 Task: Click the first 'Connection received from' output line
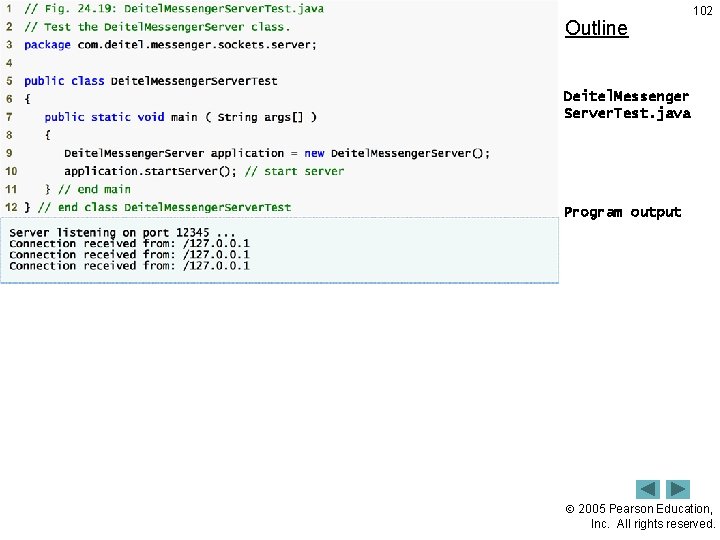[129, 244]
